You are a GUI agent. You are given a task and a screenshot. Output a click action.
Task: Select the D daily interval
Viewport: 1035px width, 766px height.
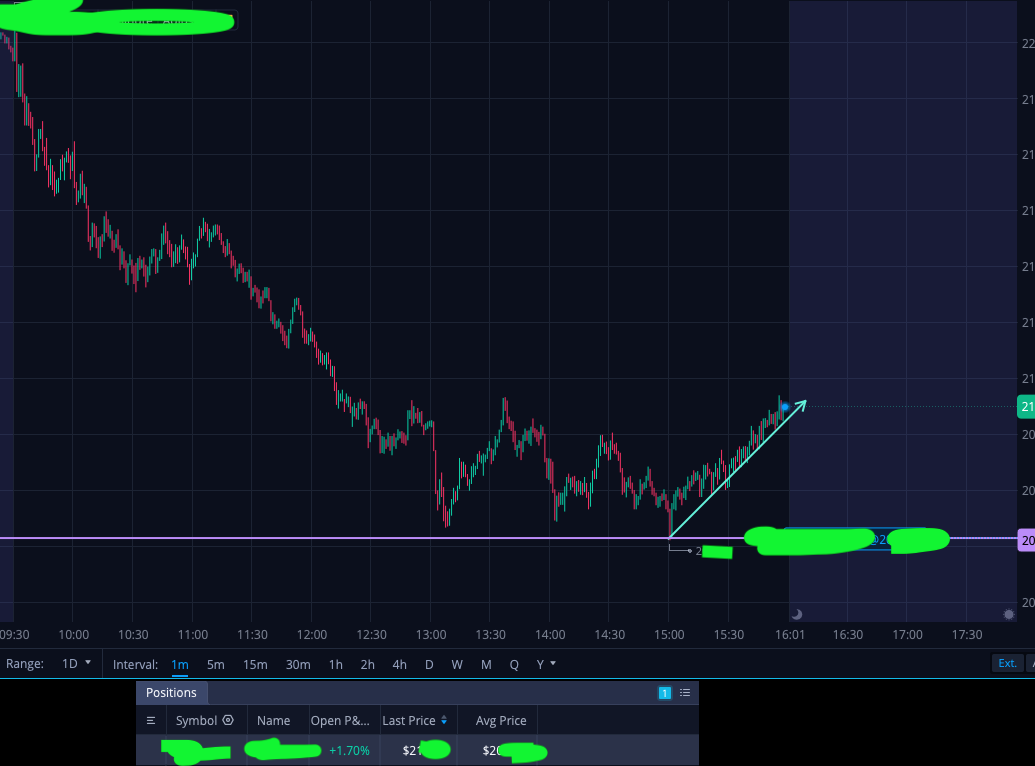(429, 664)
